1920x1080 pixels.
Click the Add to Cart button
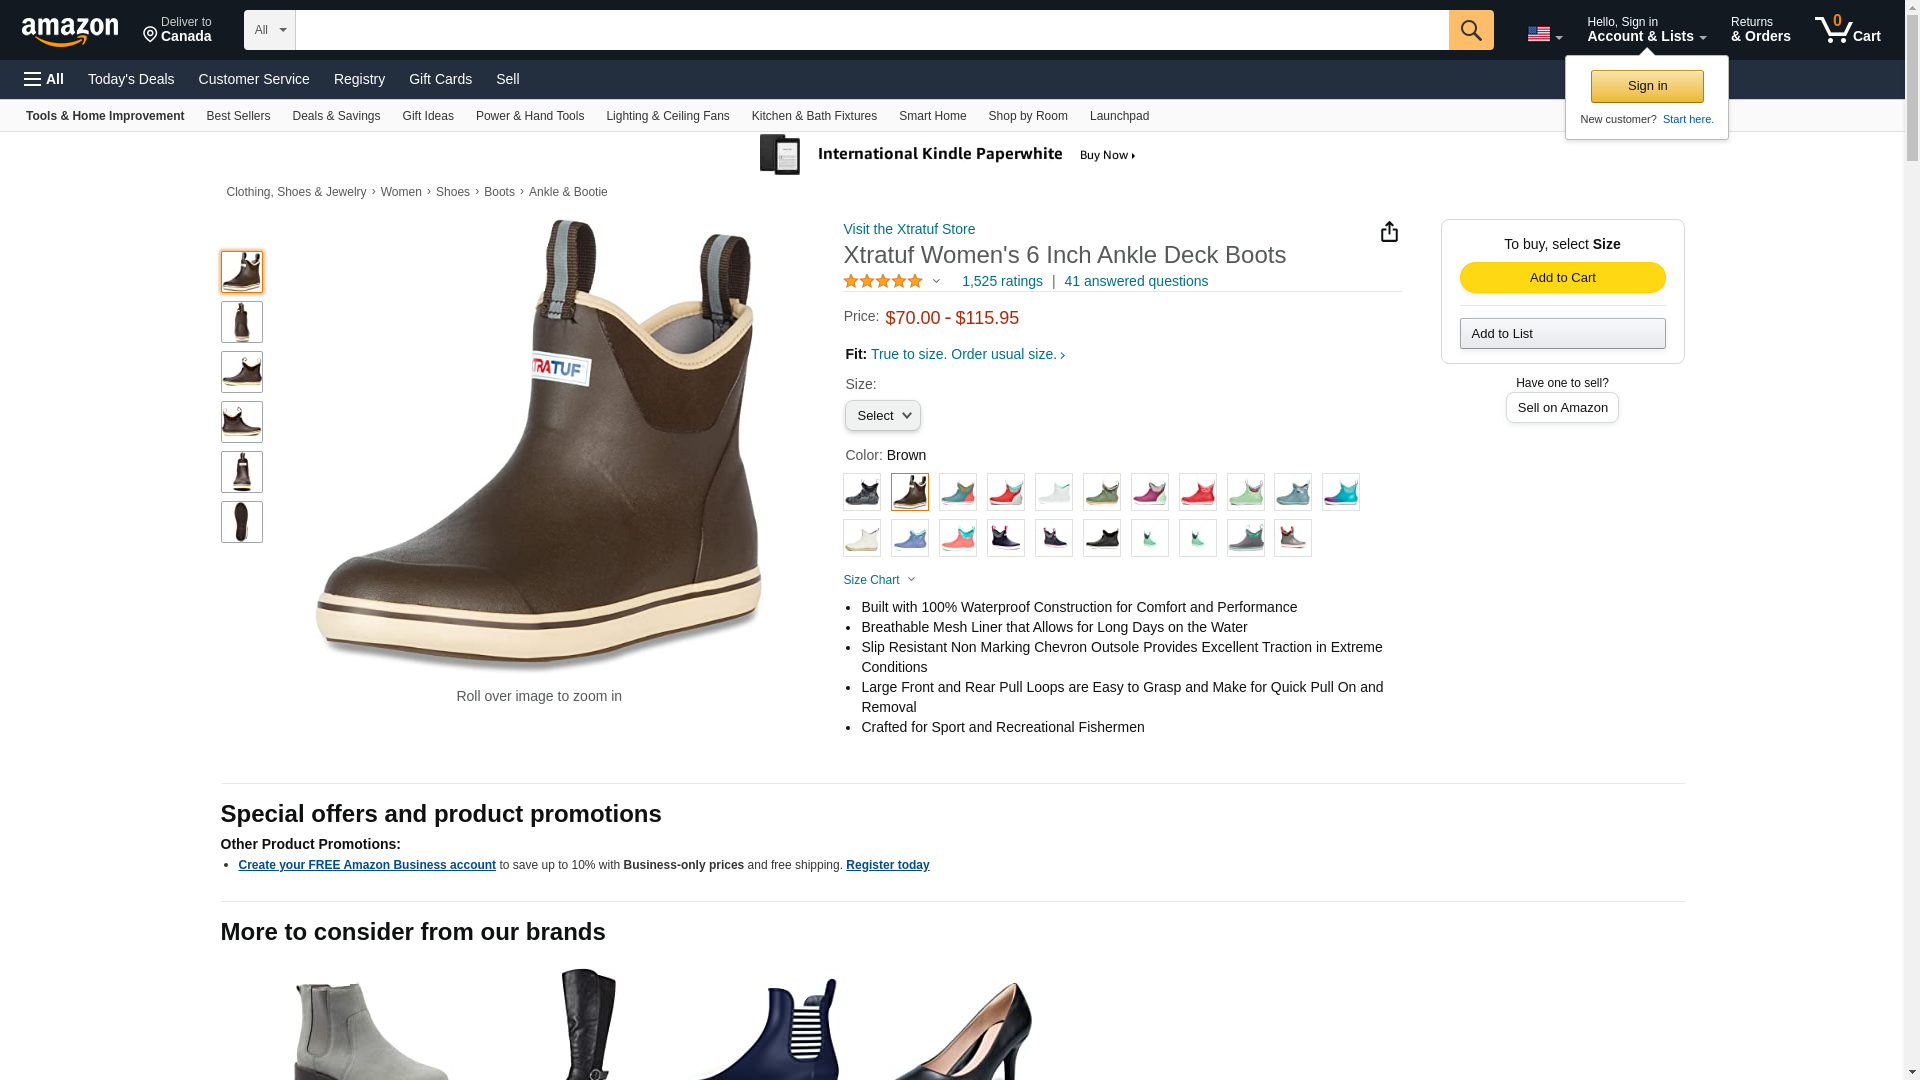pos(1562,277)
